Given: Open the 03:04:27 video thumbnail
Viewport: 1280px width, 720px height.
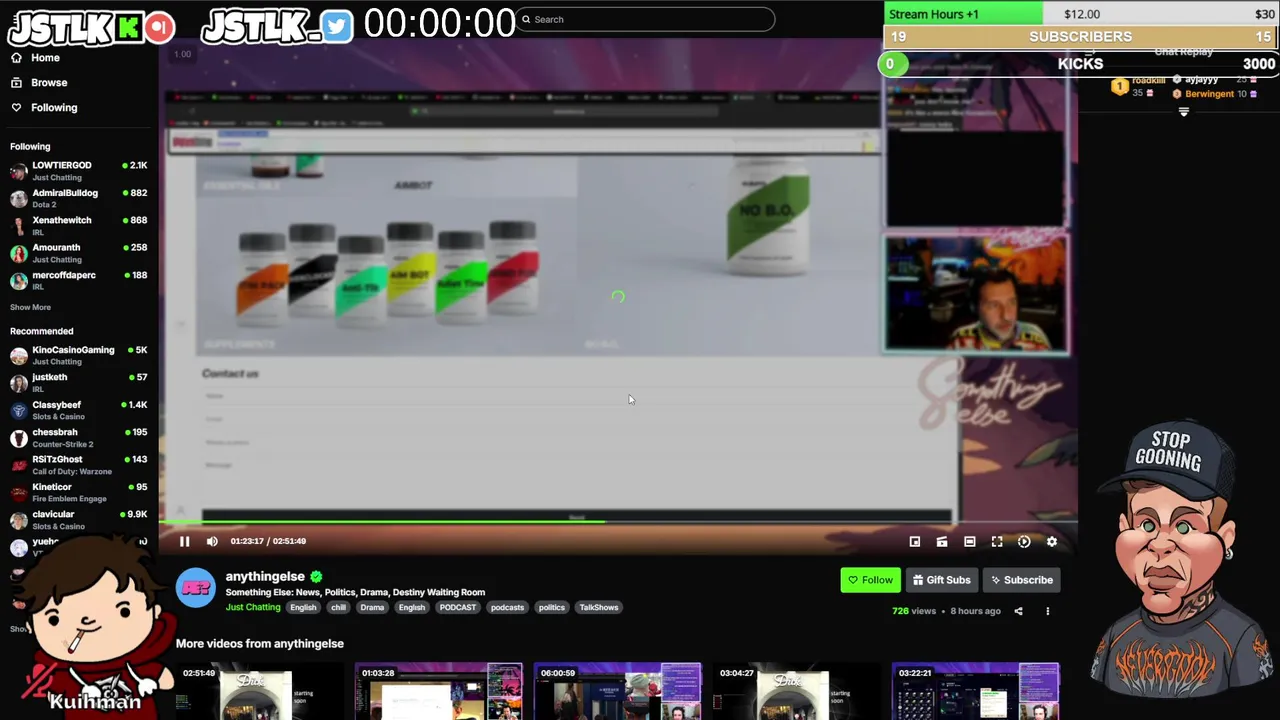Looking at the screenshot, I should 796,691.
